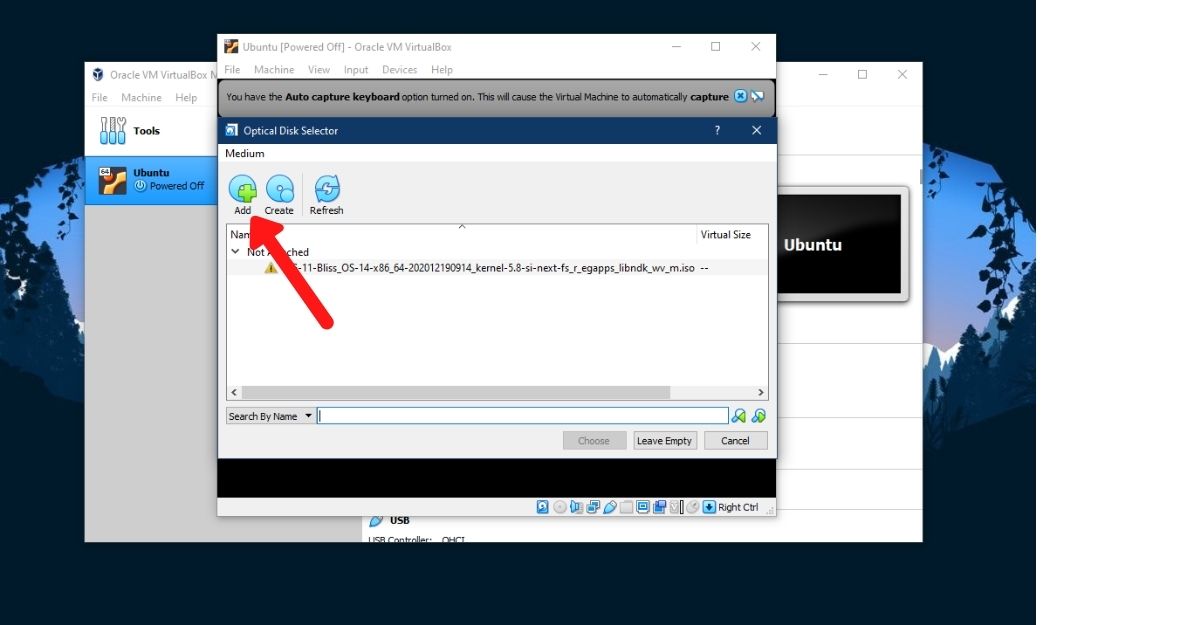The image size is (1200, 625).
Task: Click the scroll left arrow of medium list
Action: [235, 393]
